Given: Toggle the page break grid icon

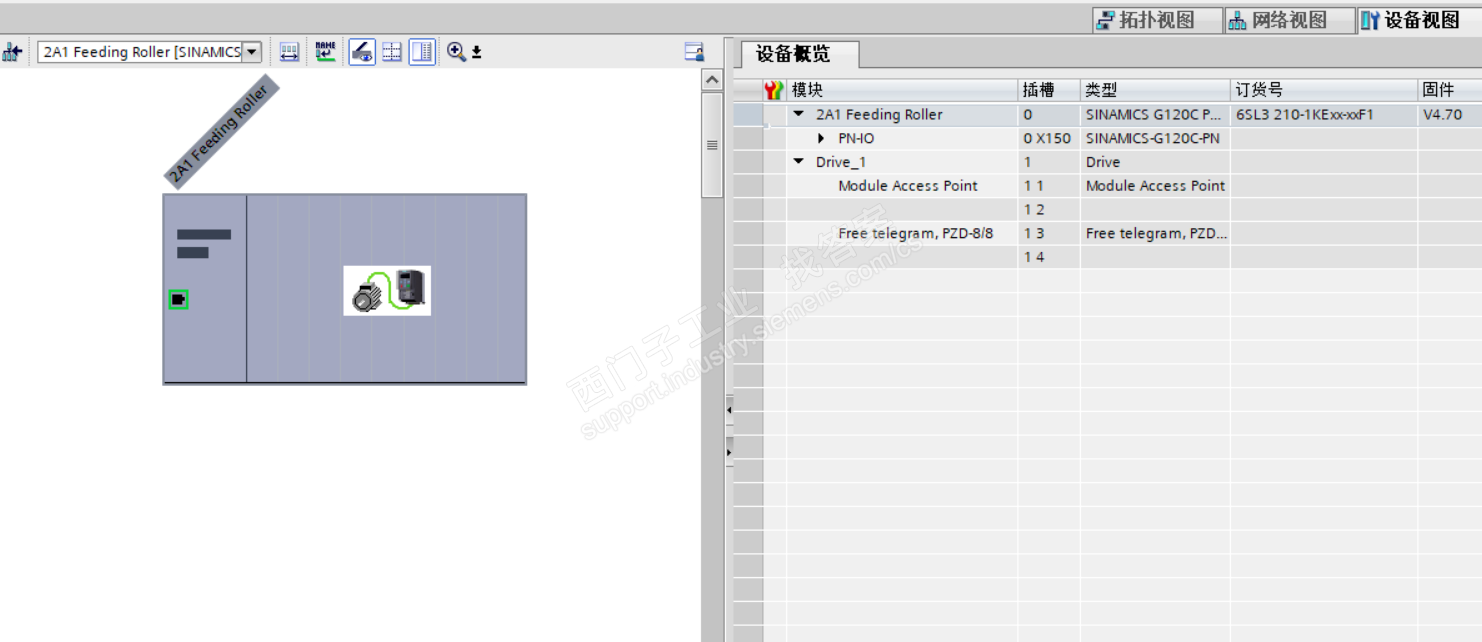Looking at the screenshot, I should 392,52.
